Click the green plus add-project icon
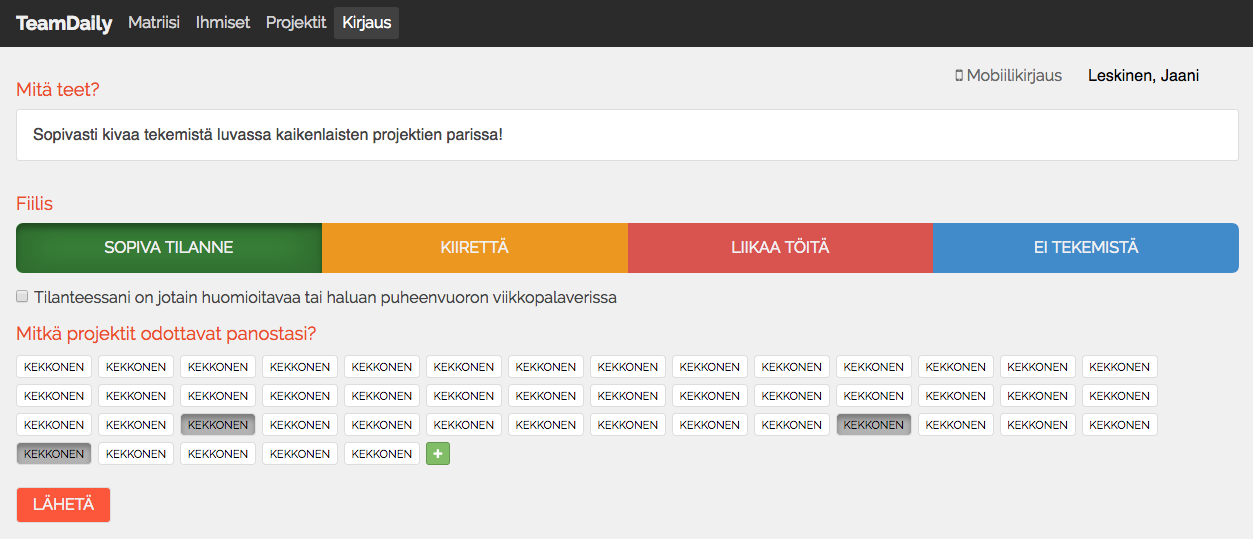This screenshot has height=539, width=1253. [438, 454]
